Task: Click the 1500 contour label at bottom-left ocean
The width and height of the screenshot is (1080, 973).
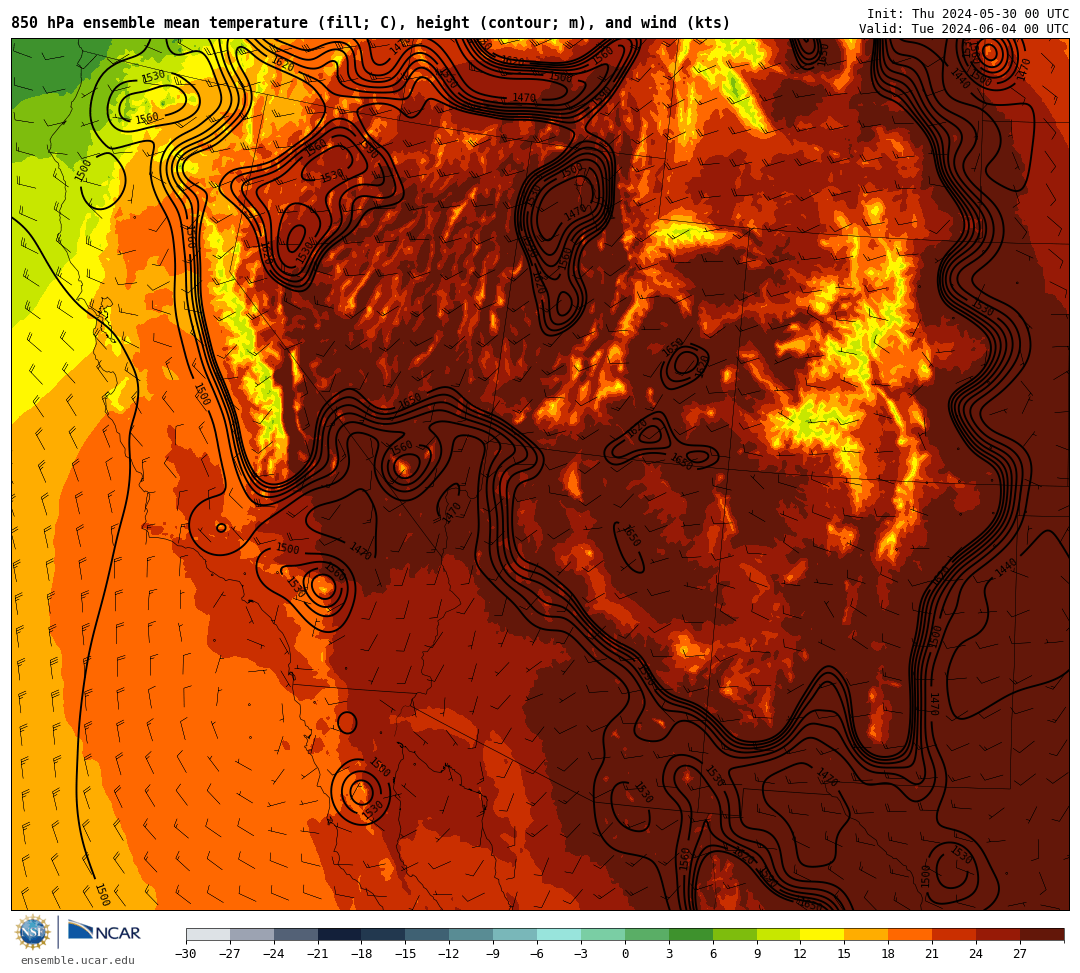Action: pos(102,894)
